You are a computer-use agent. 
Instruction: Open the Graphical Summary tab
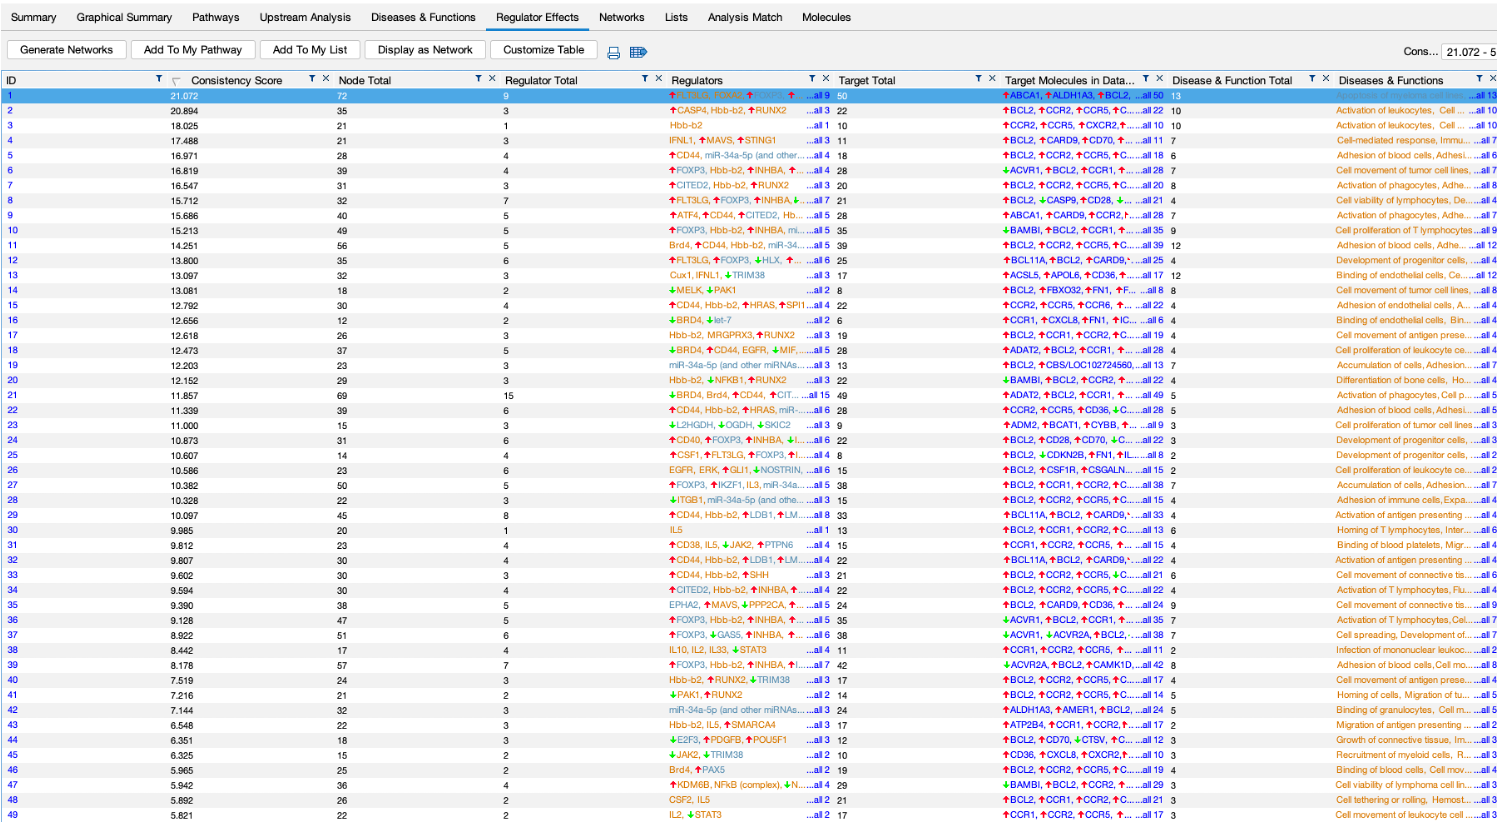click(x=124, y=17)
